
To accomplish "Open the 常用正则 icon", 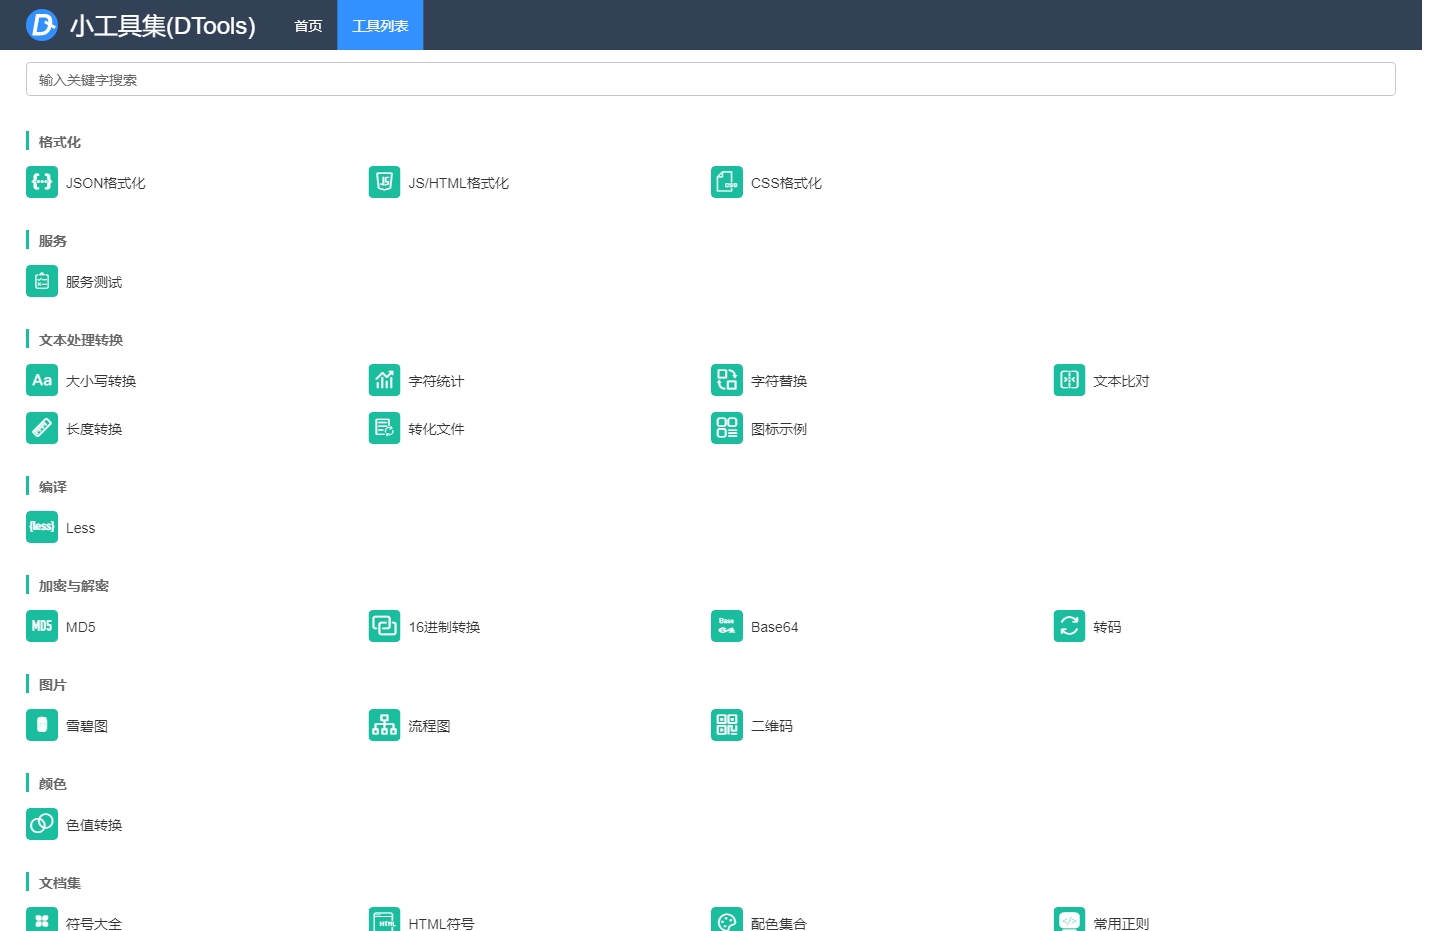I will pos(1069,920).
